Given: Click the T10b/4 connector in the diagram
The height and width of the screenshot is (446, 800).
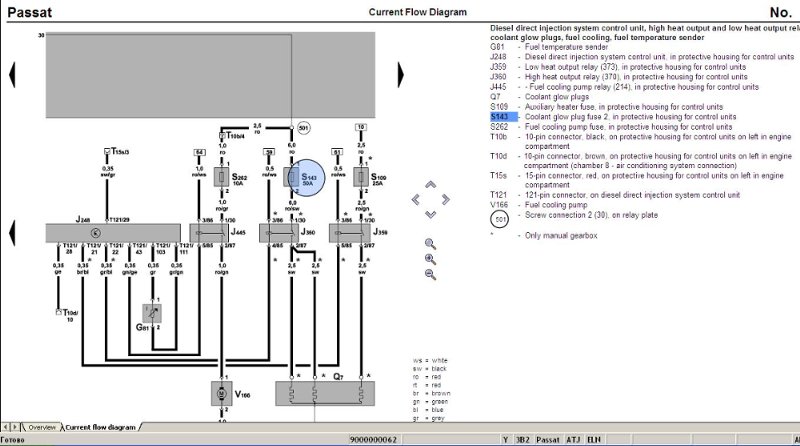Looking at the screenshot, I should (232, 136).
